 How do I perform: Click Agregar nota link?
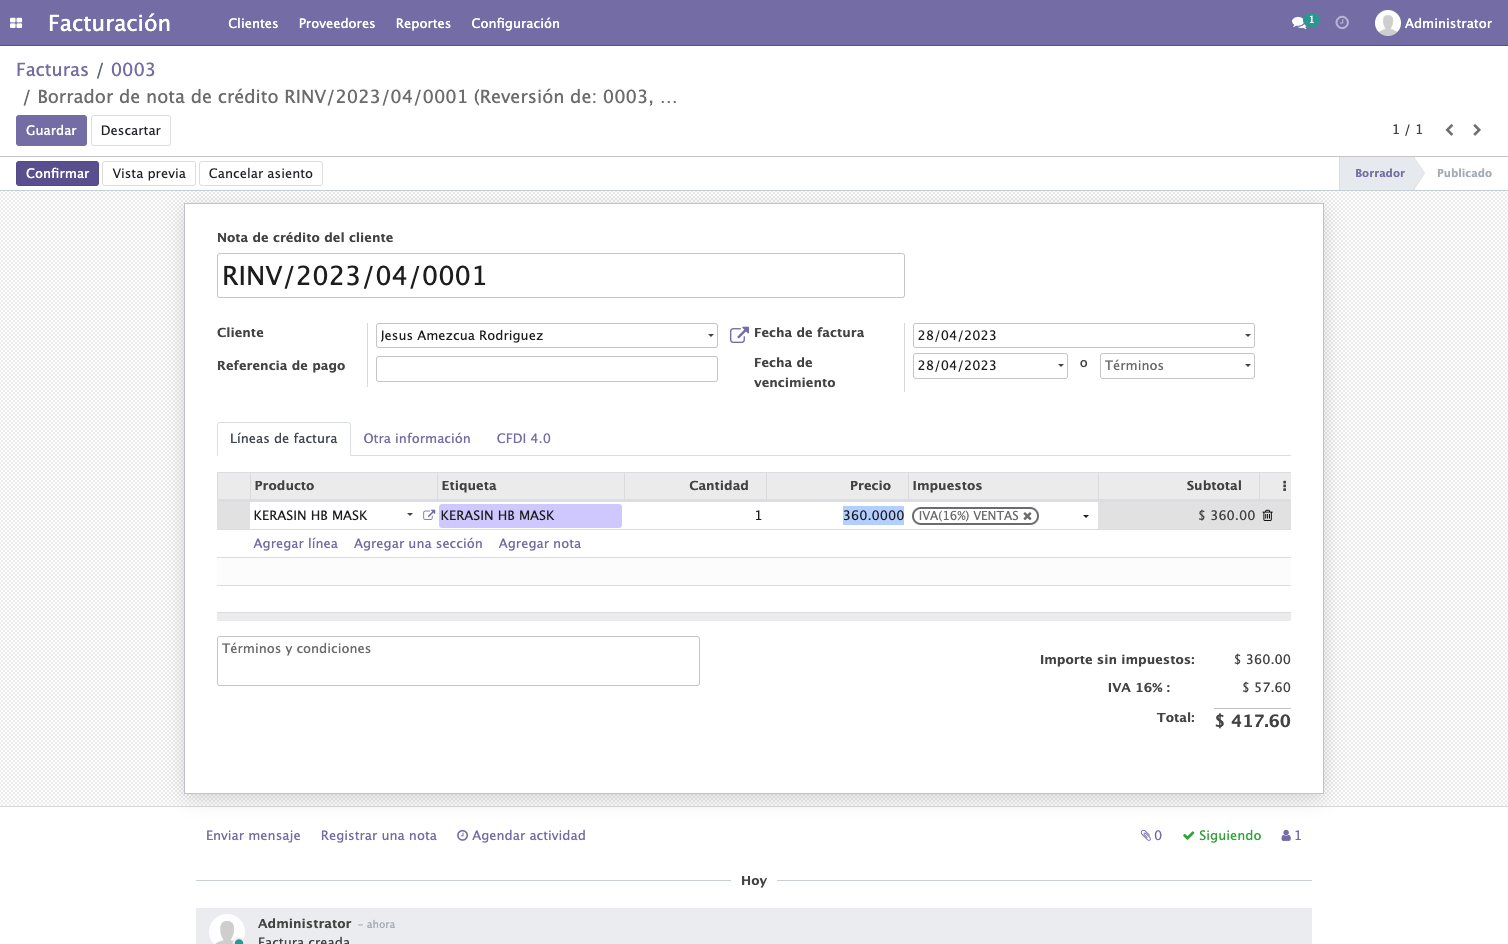tap(540, 544)
